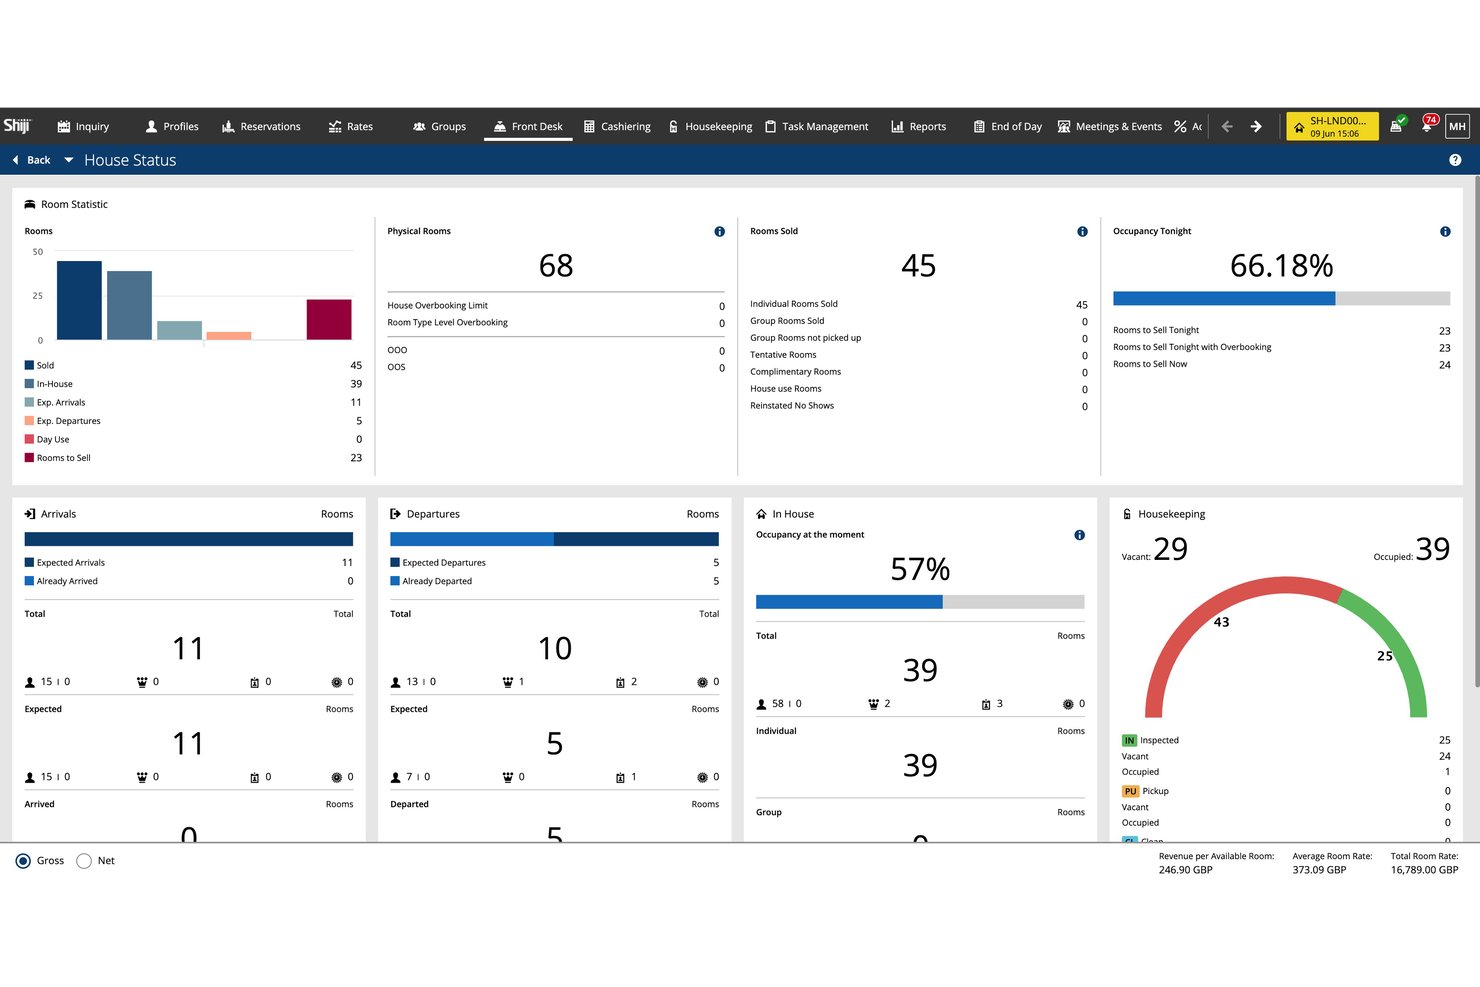Open the Task Management menu

tap(816, 127)
